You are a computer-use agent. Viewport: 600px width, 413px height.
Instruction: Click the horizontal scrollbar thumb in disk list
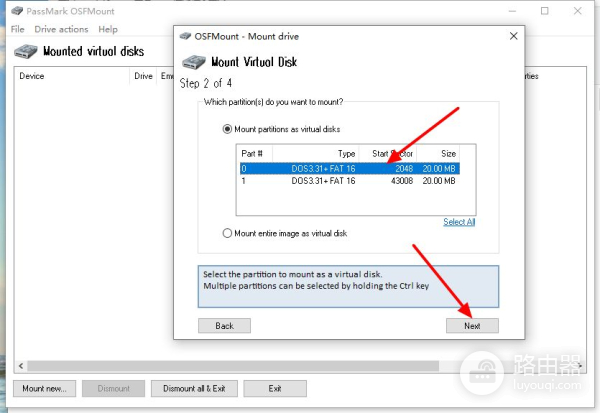point(233,366)
